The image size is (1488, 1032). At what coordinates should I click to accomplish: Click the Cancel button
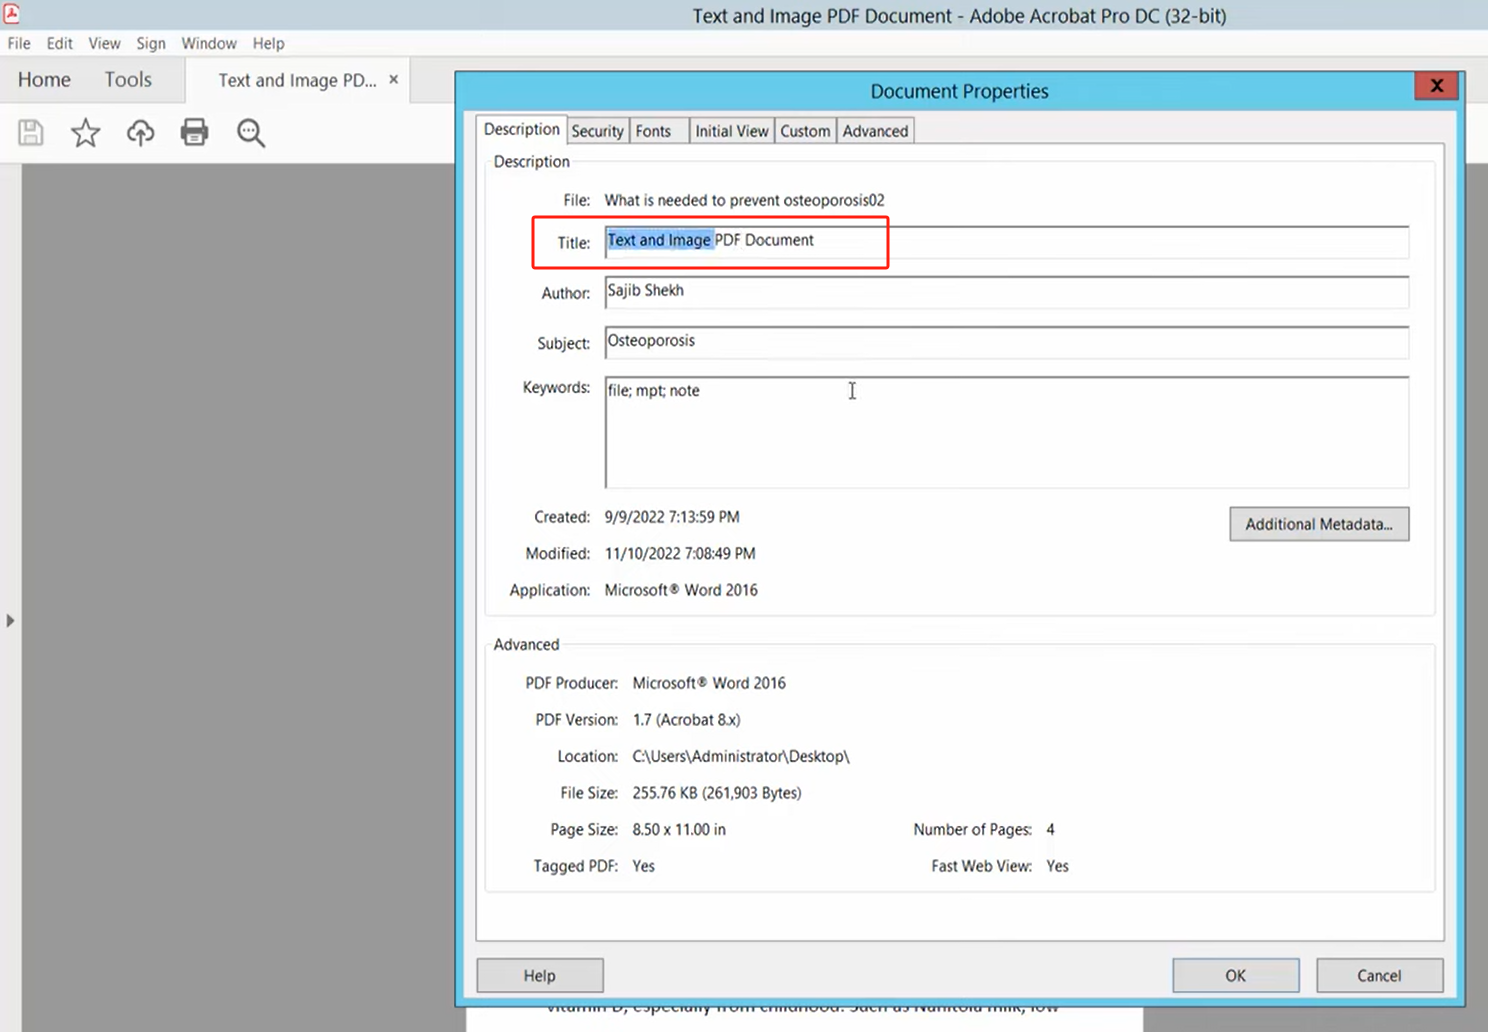(1379, 975)
